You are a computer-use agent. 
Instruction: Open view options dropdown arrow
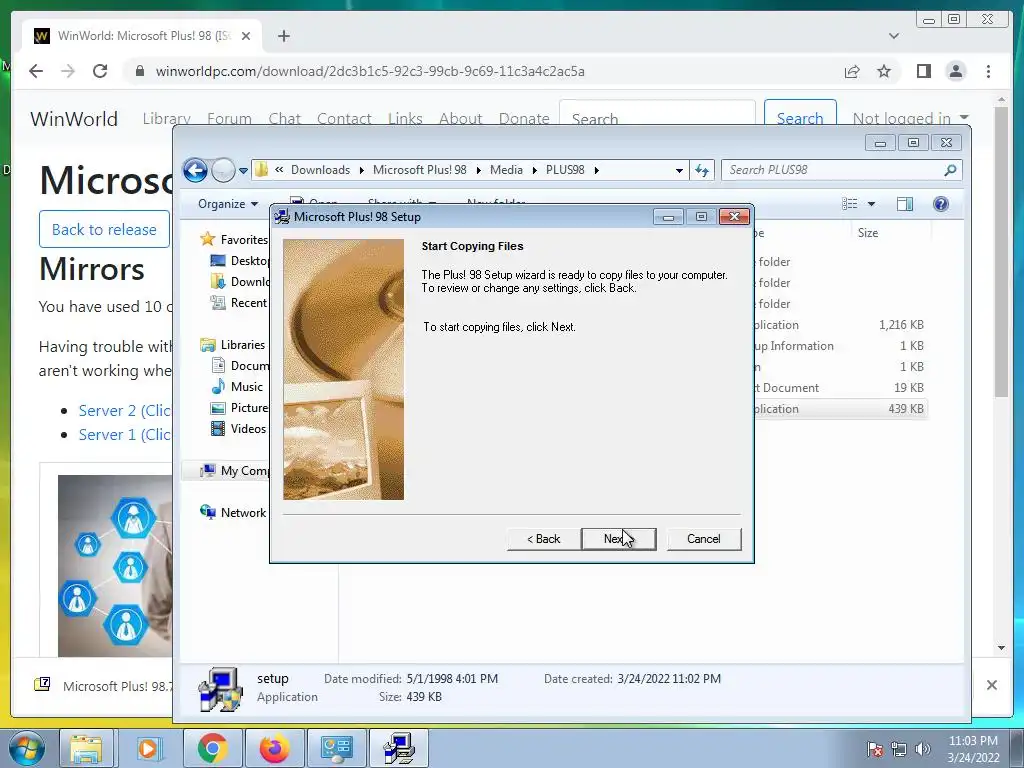pyautogui.click(x=871, y=204)
